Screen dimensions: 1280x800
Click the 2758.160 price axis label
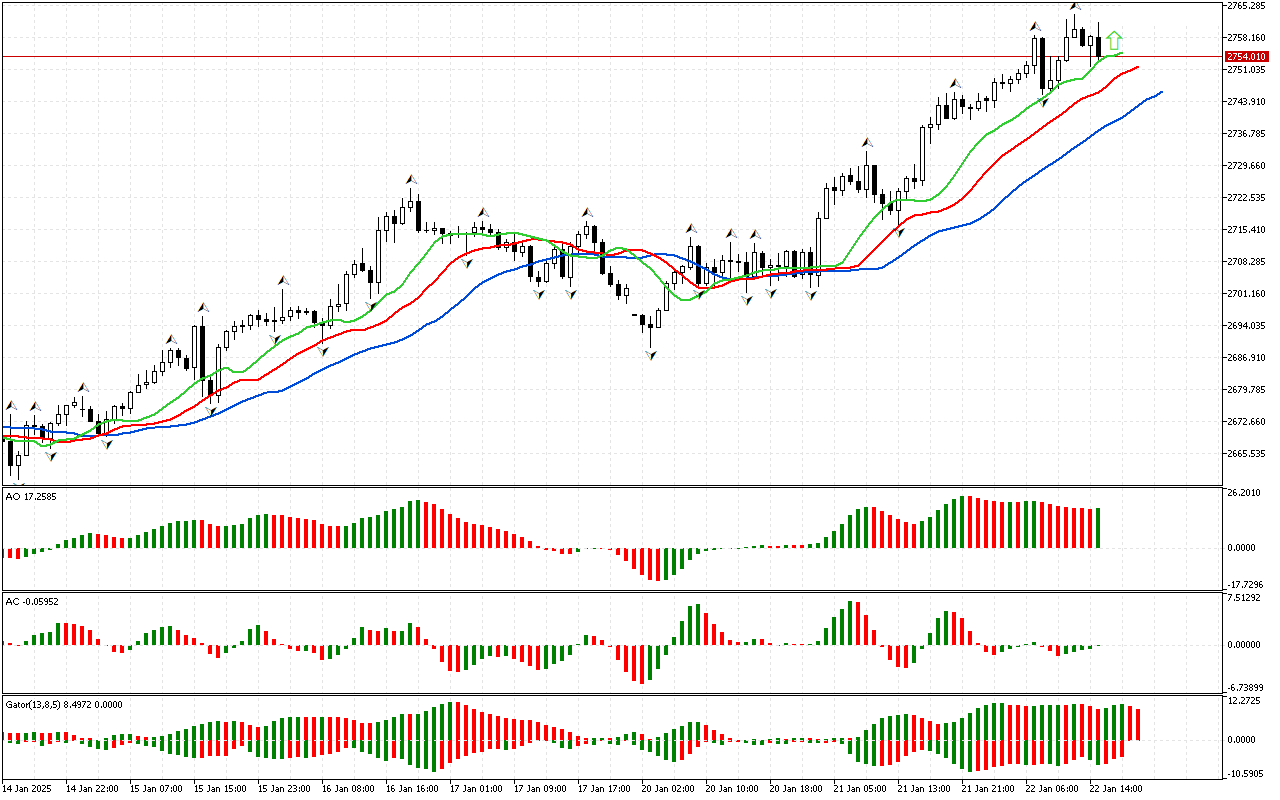tap(1246, 38)
